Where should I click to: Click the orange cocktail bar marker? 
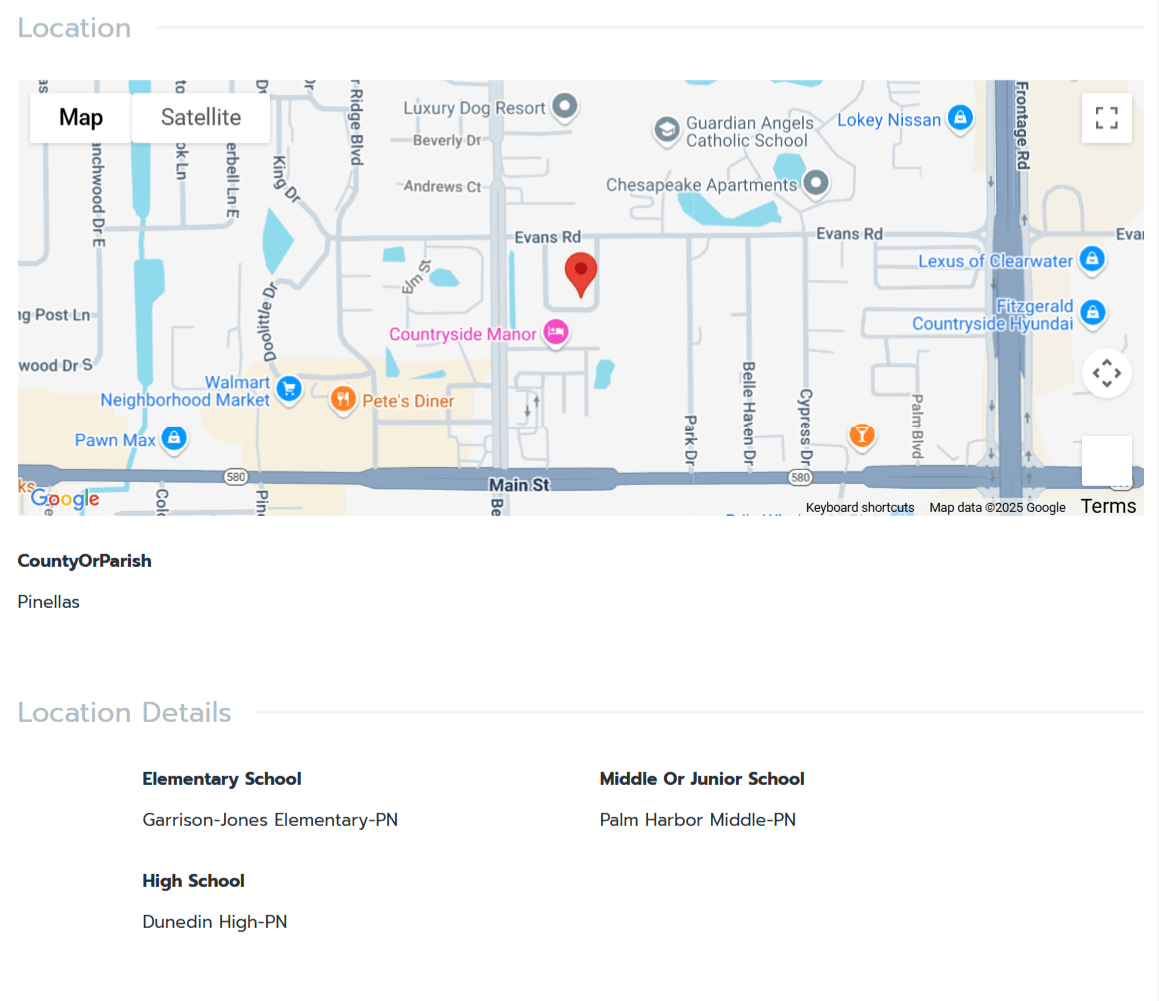861,435
